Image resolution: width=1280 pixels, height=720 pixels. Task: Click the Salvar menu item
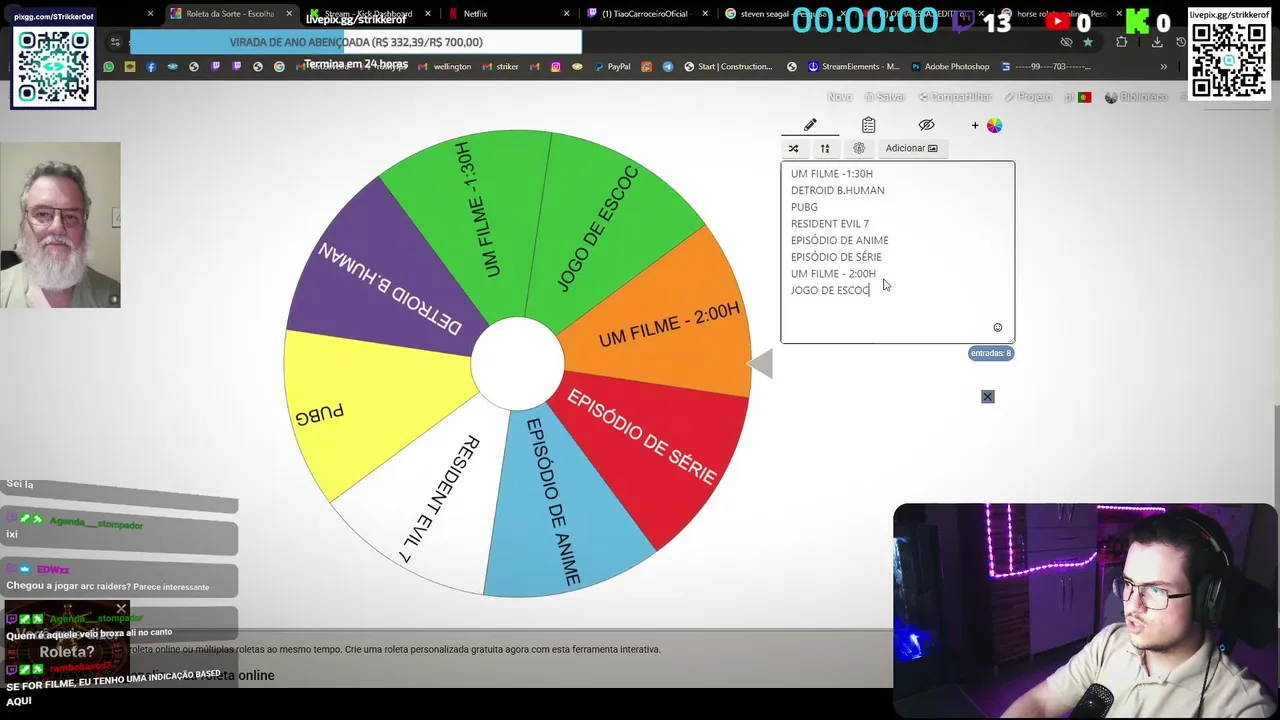pyautogui.click(x=885, y=97)
